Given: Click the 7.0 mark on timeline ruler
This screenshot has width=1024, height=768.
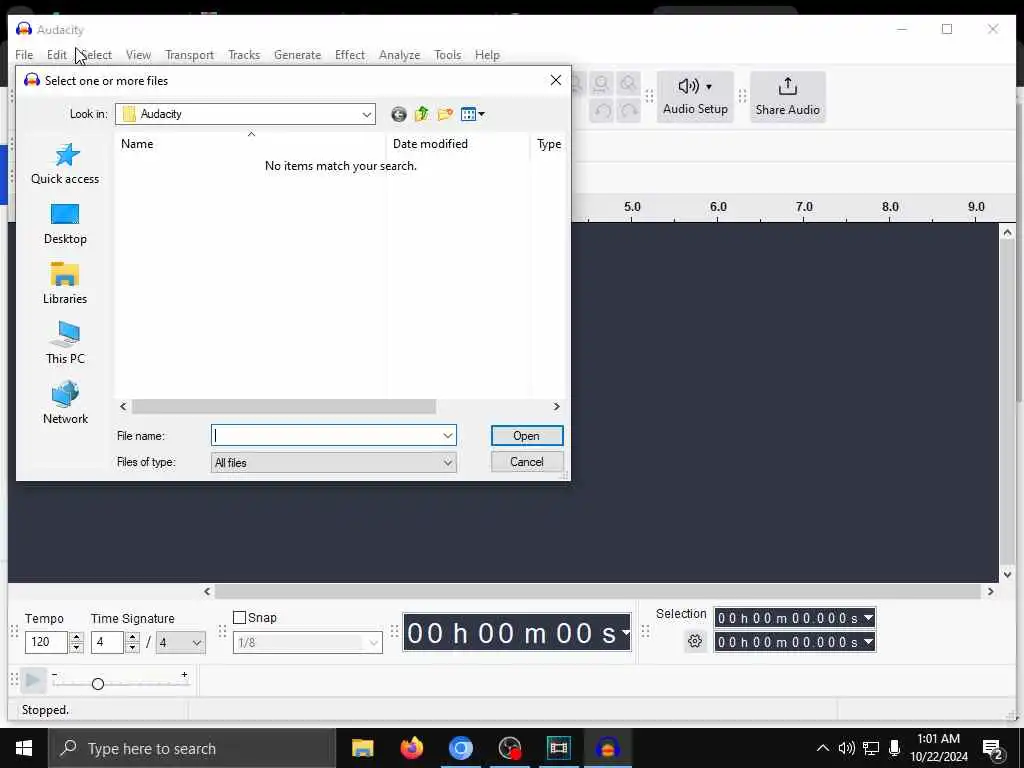Looking at the screenshot, I should (x=804, y=206).
